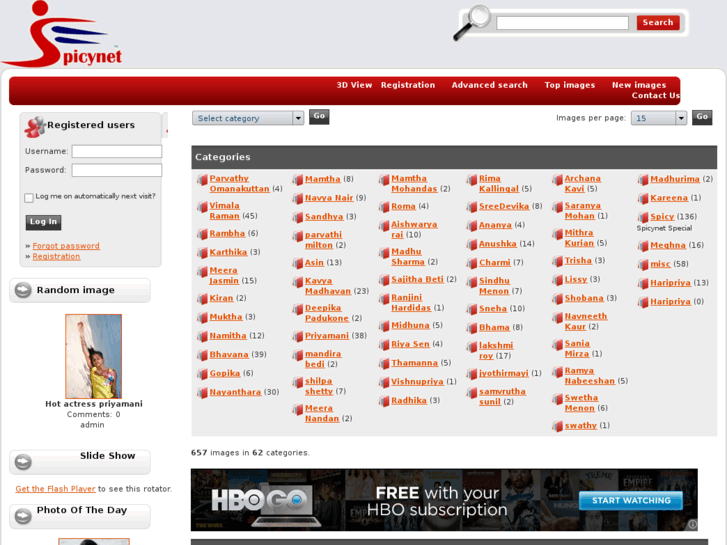Click the folder icon beside Charmi
This screenshot has width=727, height=545.
472,263
